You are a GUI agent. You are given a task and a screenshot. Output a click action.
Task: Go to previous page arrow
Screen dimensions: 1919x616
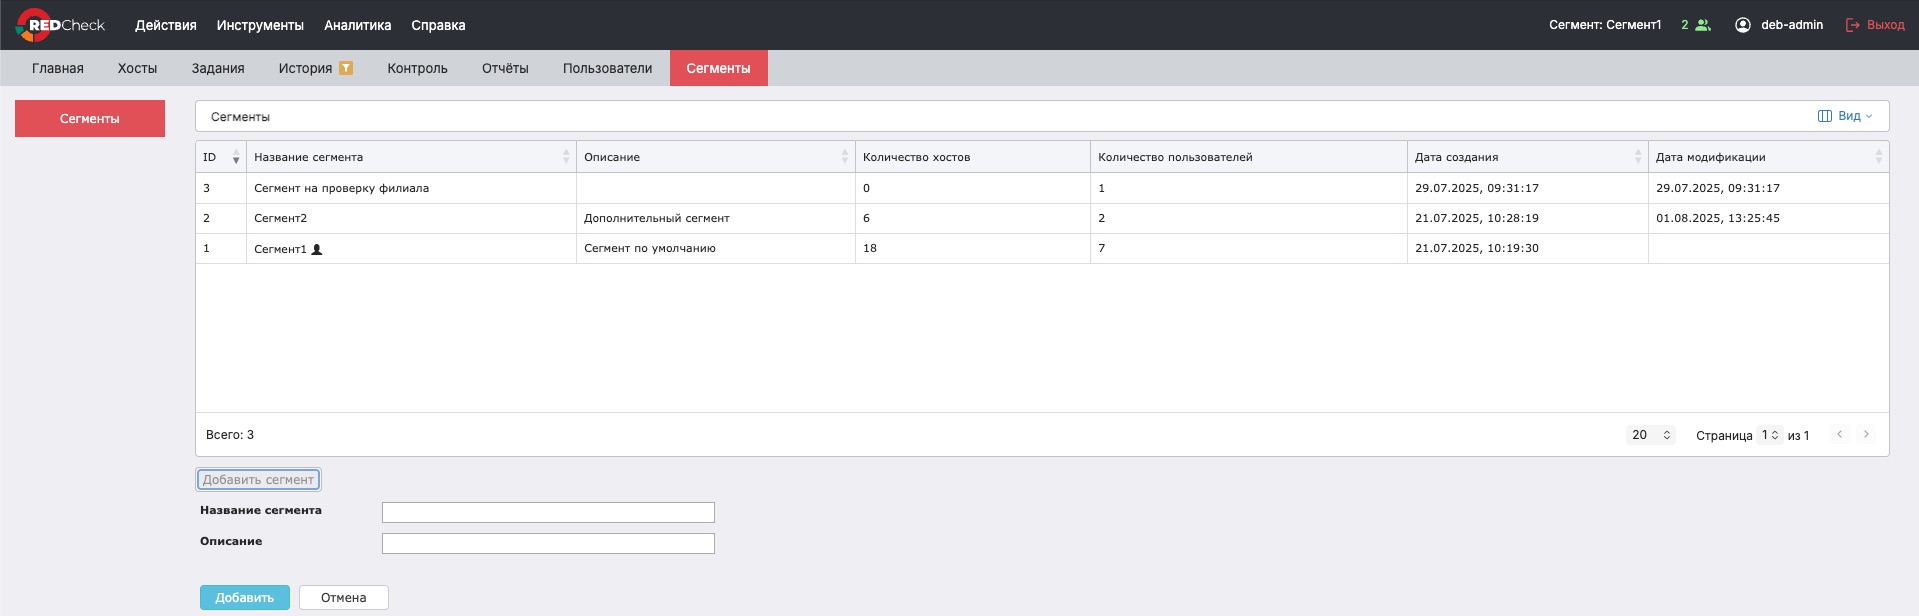[x=1839, y=434]
